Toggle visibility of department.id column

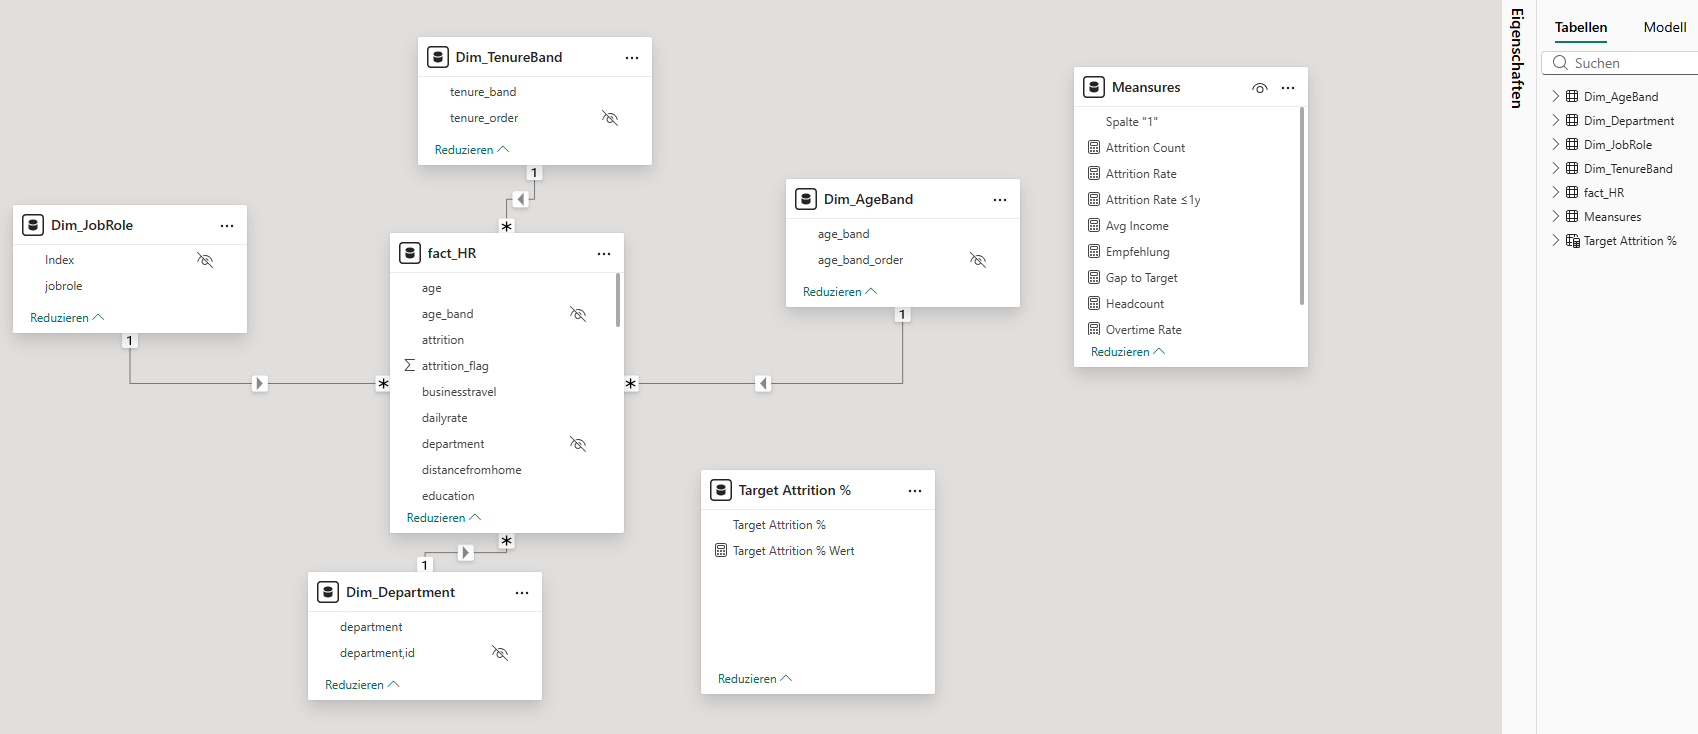(500, 653)
